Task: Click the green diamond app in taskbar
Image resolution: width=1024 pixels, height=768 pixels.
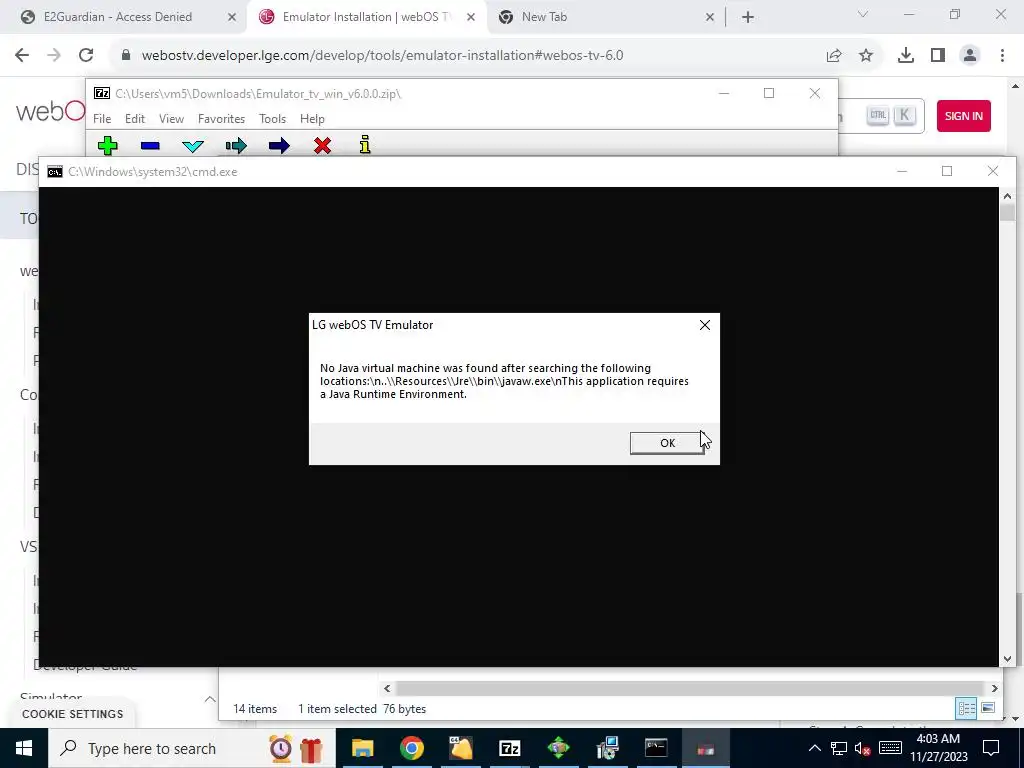Action: tap(558, 748)
